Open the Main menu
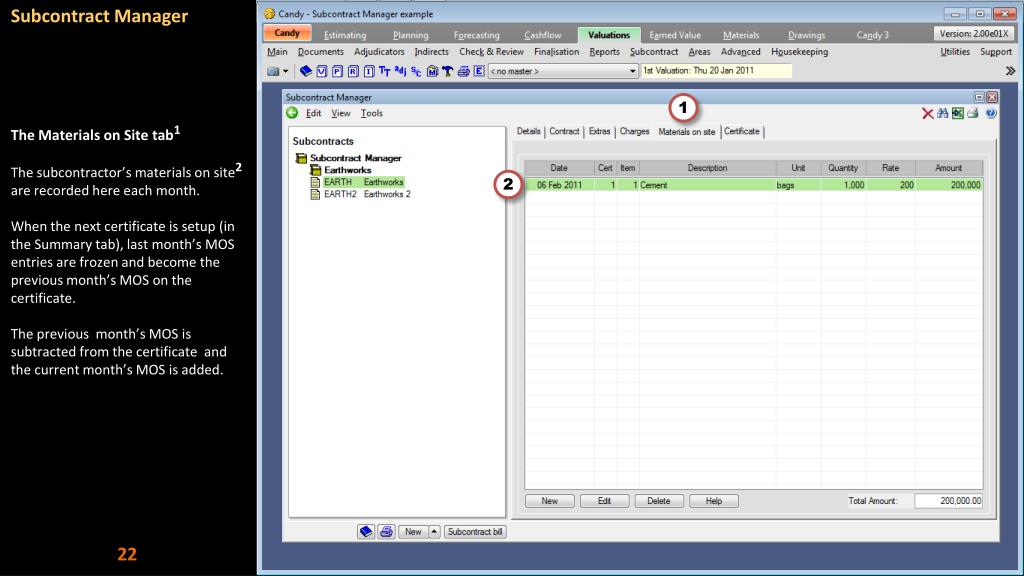Viewport: 1024px width, 576px height. 277,52
